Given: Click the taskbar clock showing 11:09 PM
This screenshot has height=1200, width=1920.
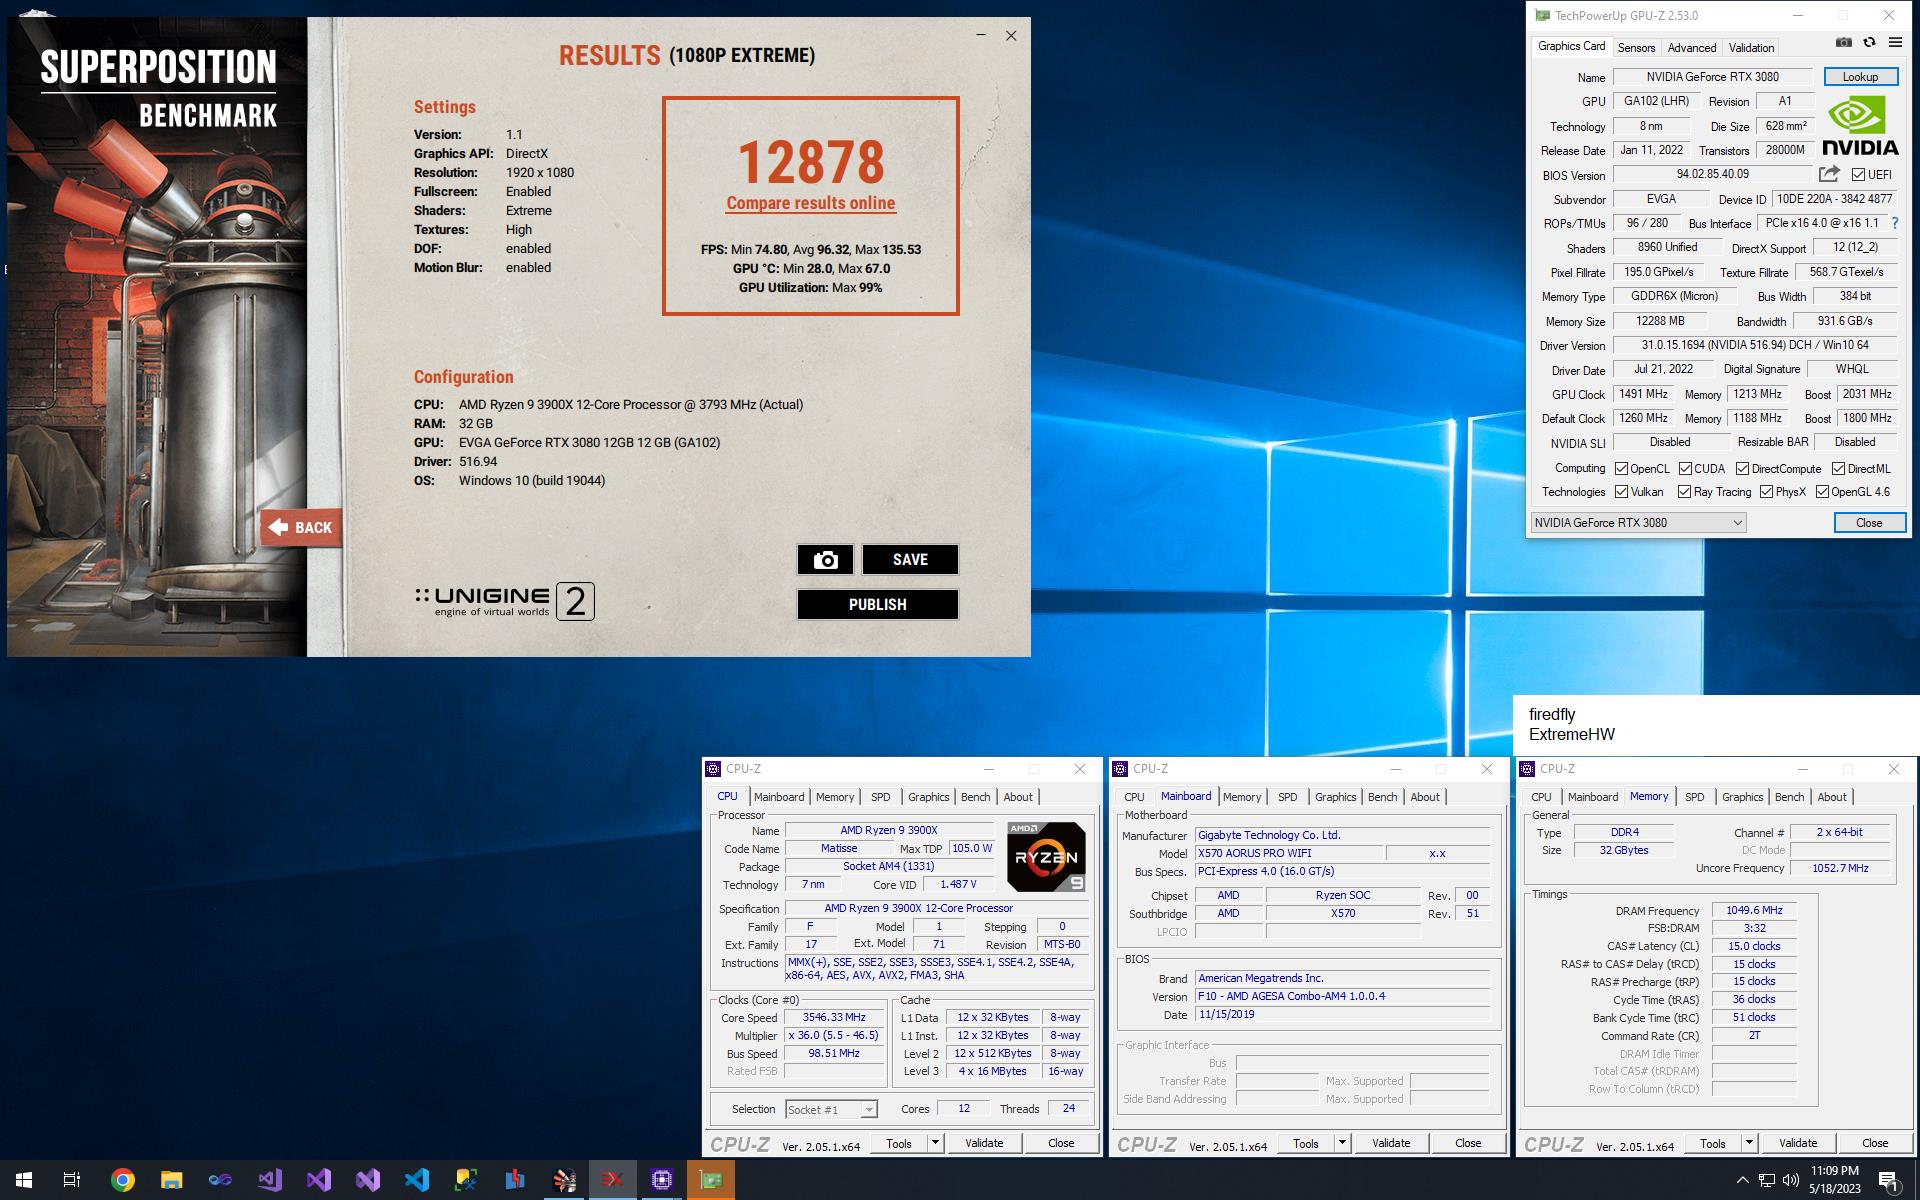Looking at the screenshot, I should click(1834, 1180).
